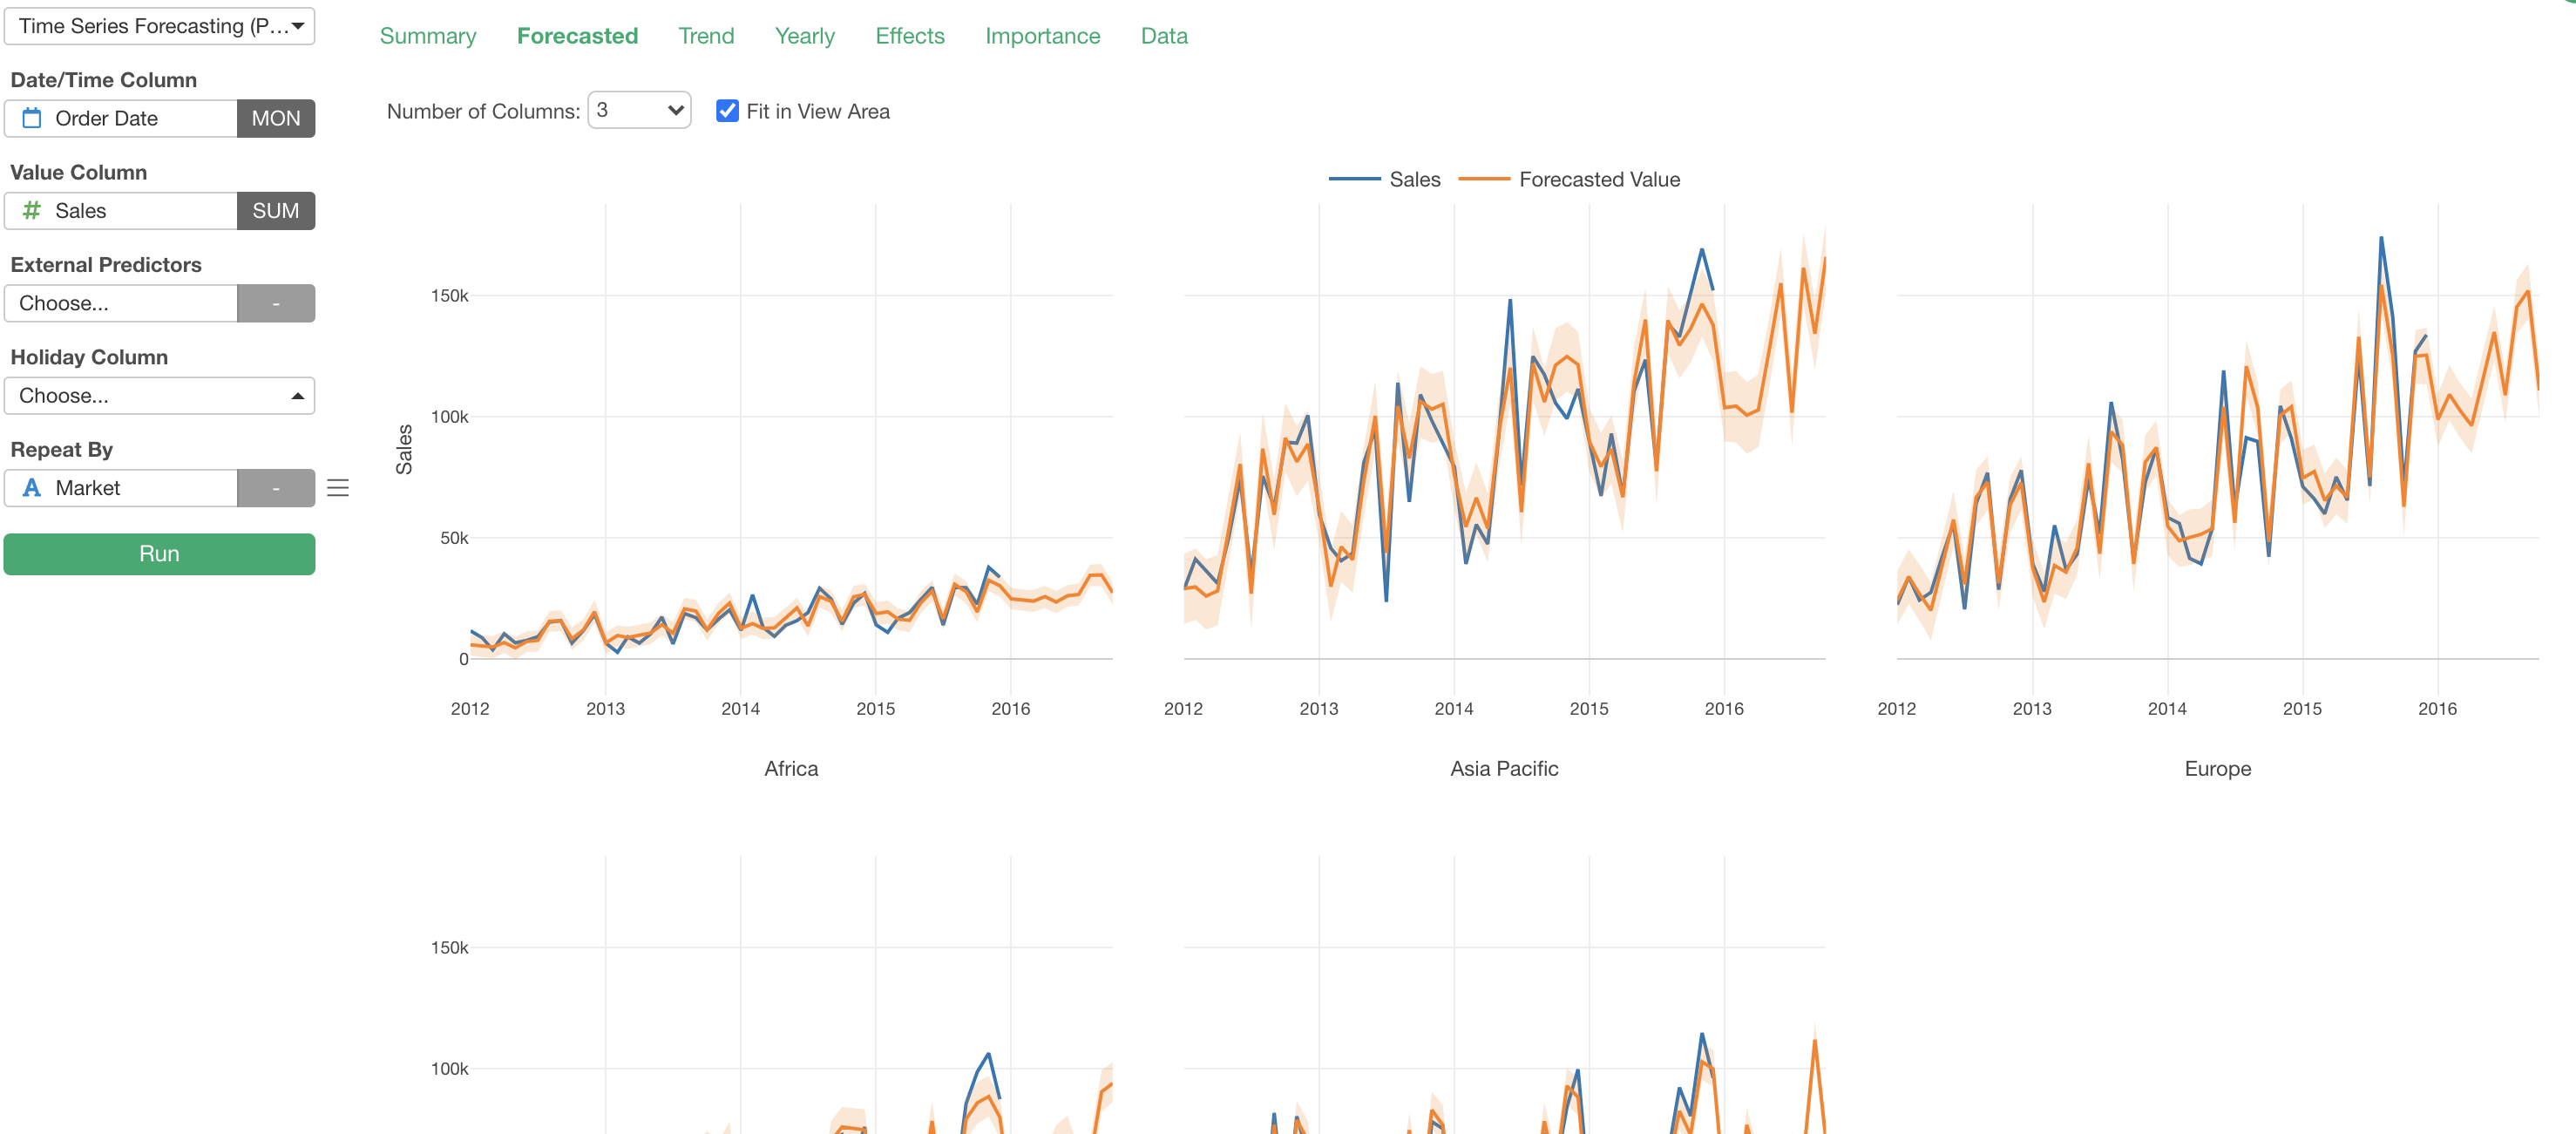Click the green hash icon beside Sales
Screen dimensions: 2576x1134
[x=32, y=210]
